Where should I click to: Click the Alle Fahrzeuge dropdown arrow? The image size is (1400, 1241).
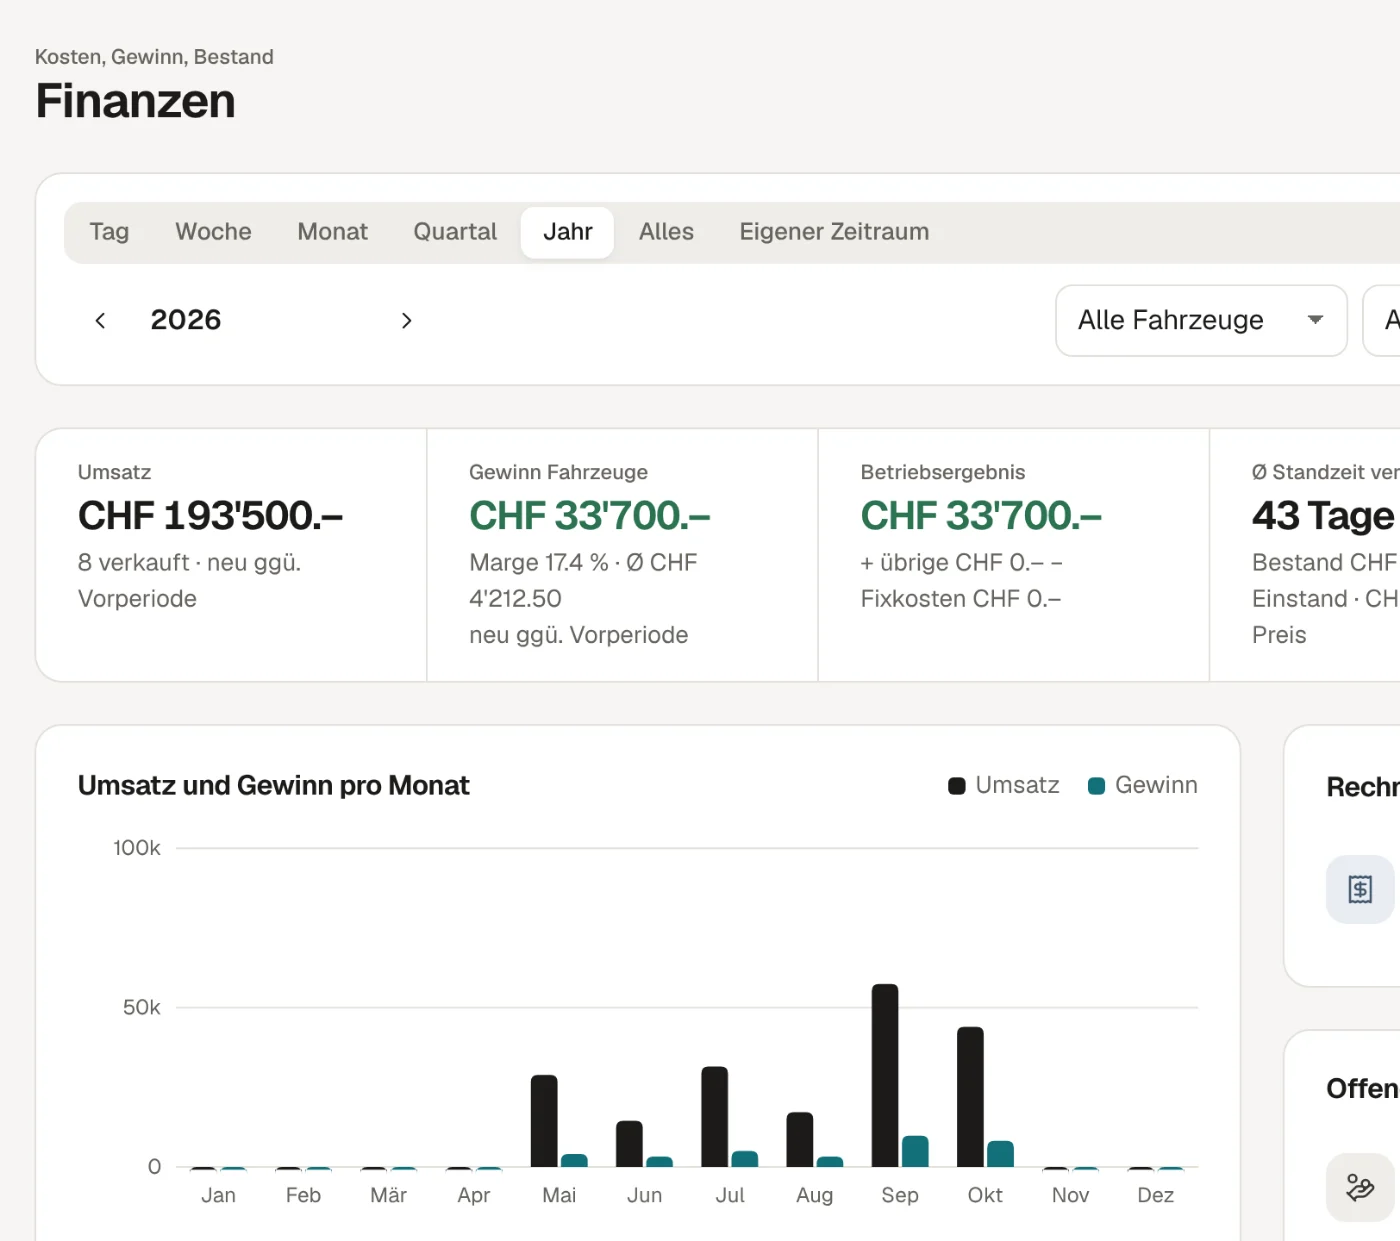coord(1315,320)
